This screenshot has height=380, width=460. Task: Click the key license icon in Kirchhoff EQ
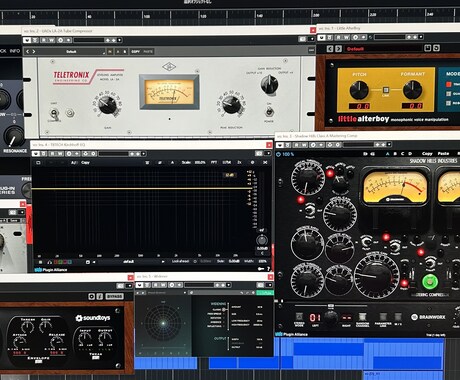[261, 269]
